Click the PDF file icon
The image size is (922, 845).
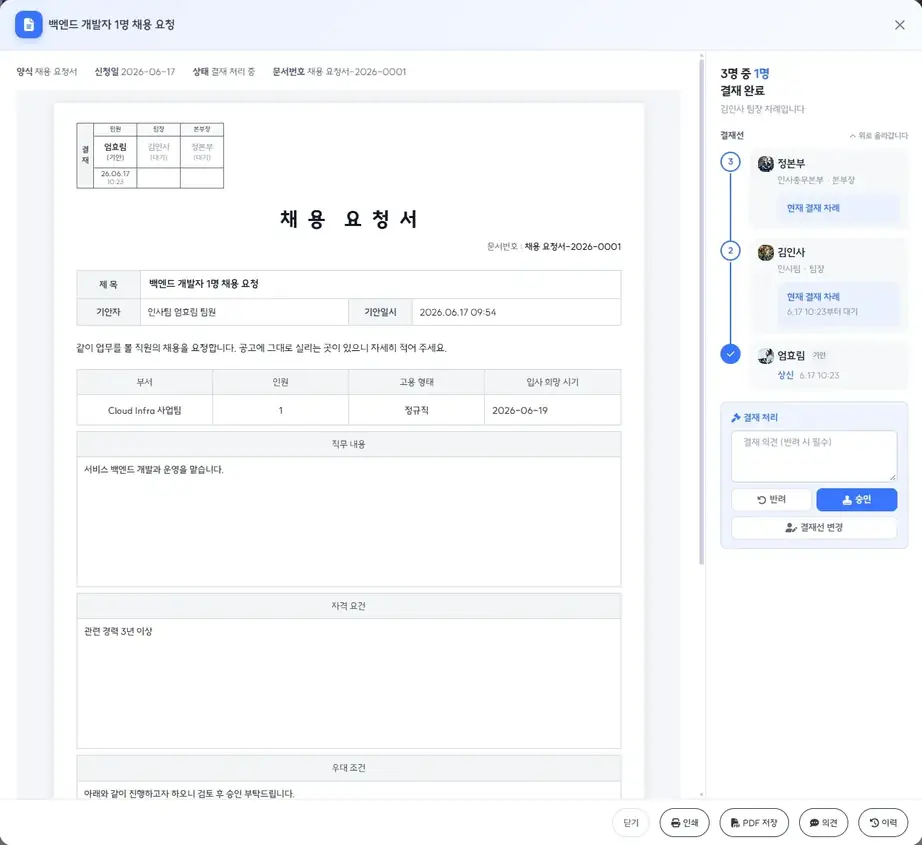click(735, 823)
